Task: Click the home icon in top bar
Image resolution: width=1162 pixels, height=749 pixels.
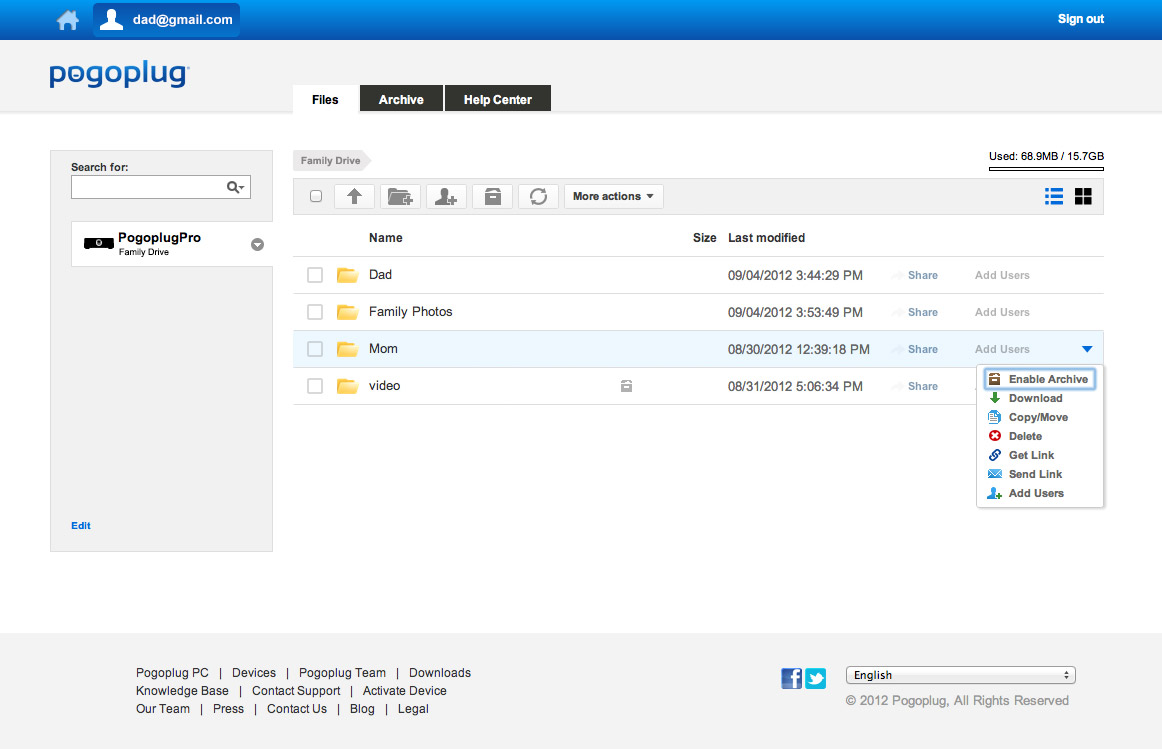Action: pyautogui.click(x=68, y=20)
